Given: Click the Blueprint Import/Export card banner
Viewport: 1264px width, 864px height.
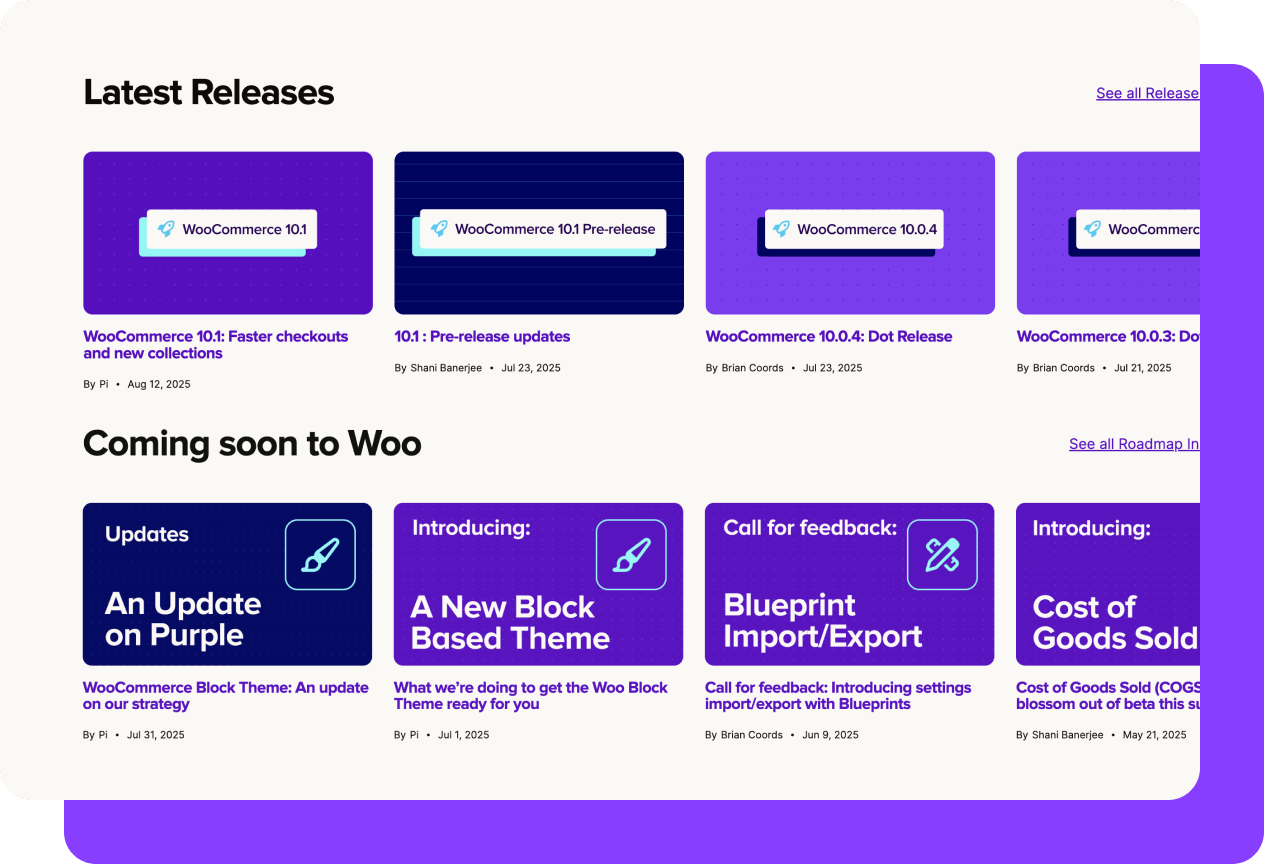Looking at the screenshot, I should coord(849,583).
